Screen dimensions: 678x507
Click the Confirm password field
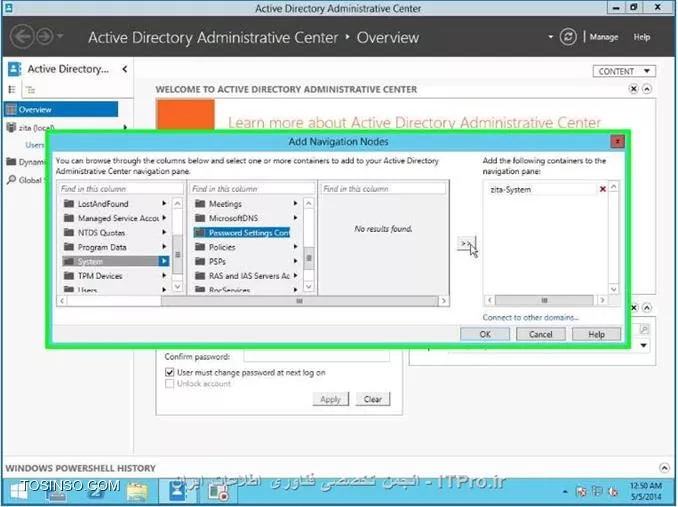coord(317,356)
